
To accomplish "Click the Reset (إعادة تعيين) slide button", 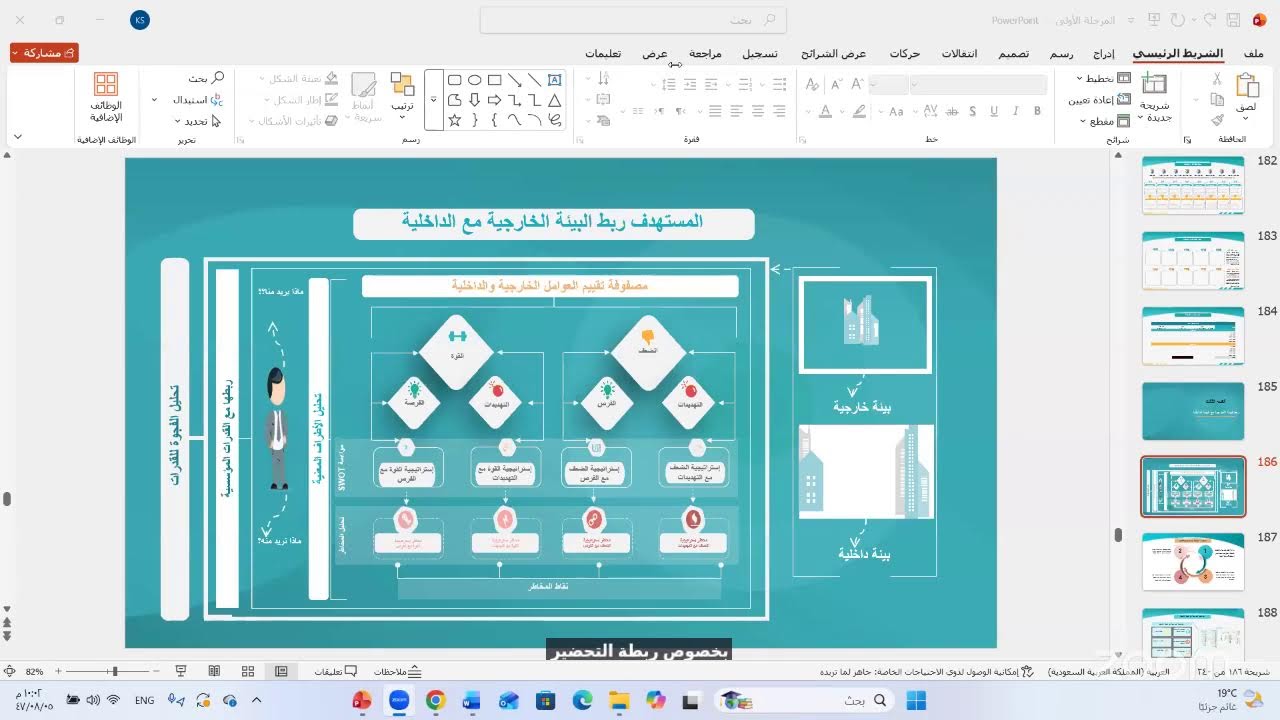I will coord(1098,100).
